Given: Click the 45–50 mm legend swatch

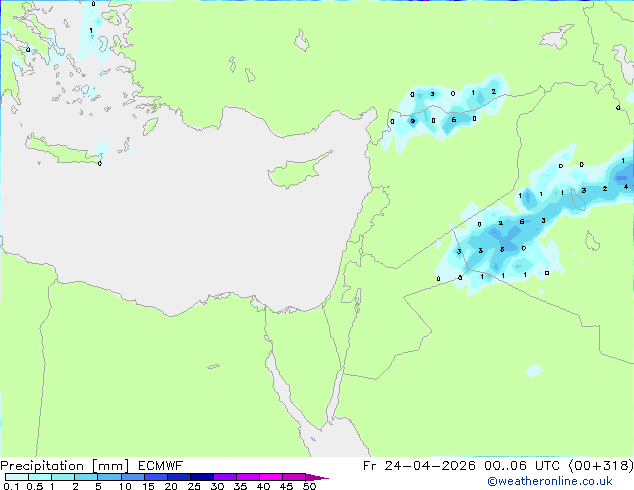Looking at the screenshot, I should pyautogui.click(x=294, y=477).
